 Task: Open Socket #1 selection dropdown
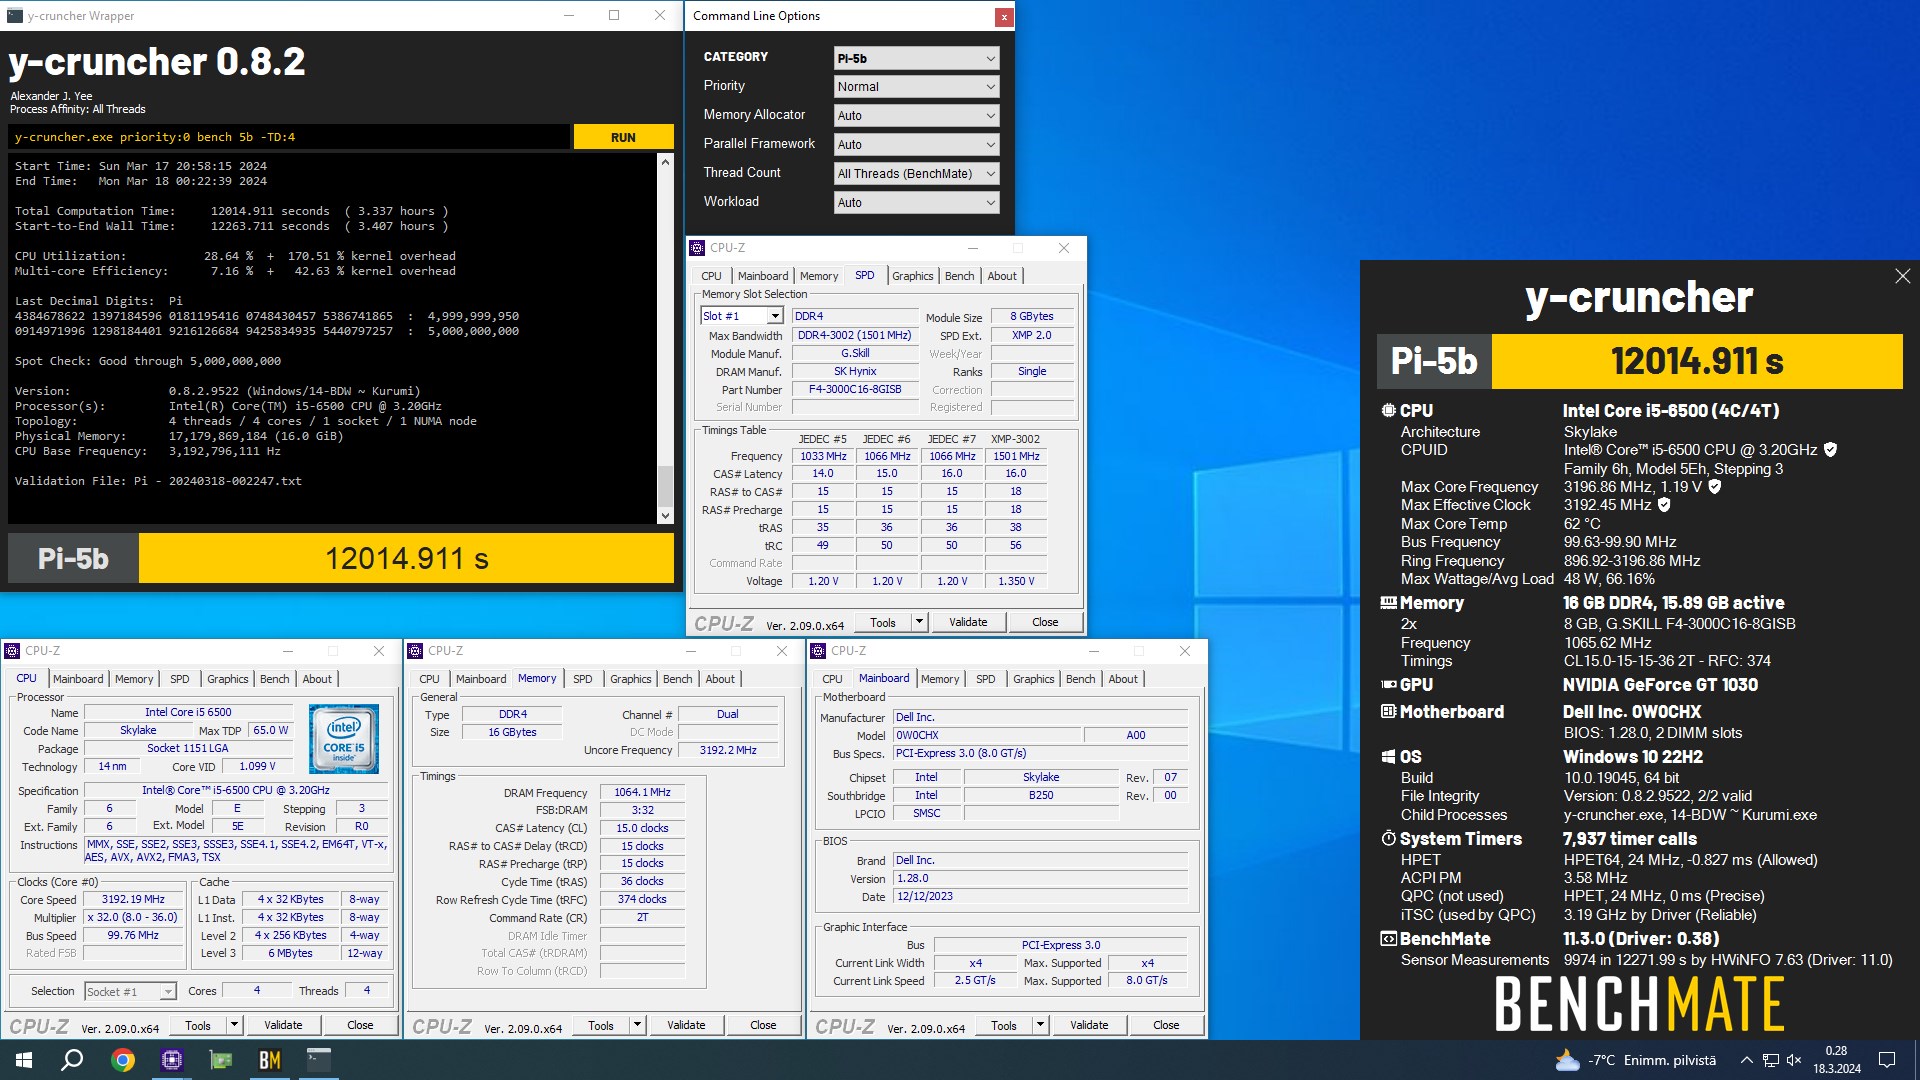click(130, 992)
